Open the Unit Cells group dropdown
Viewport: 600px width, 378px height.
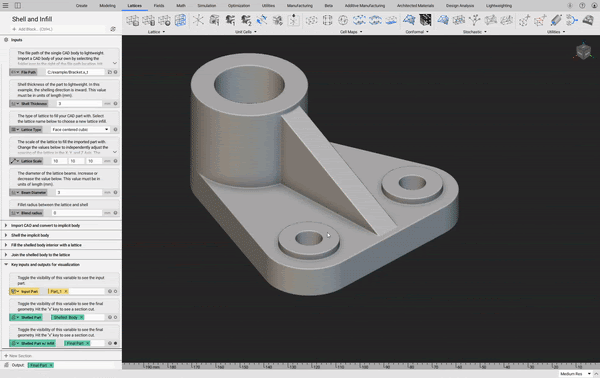pos(256,32)
